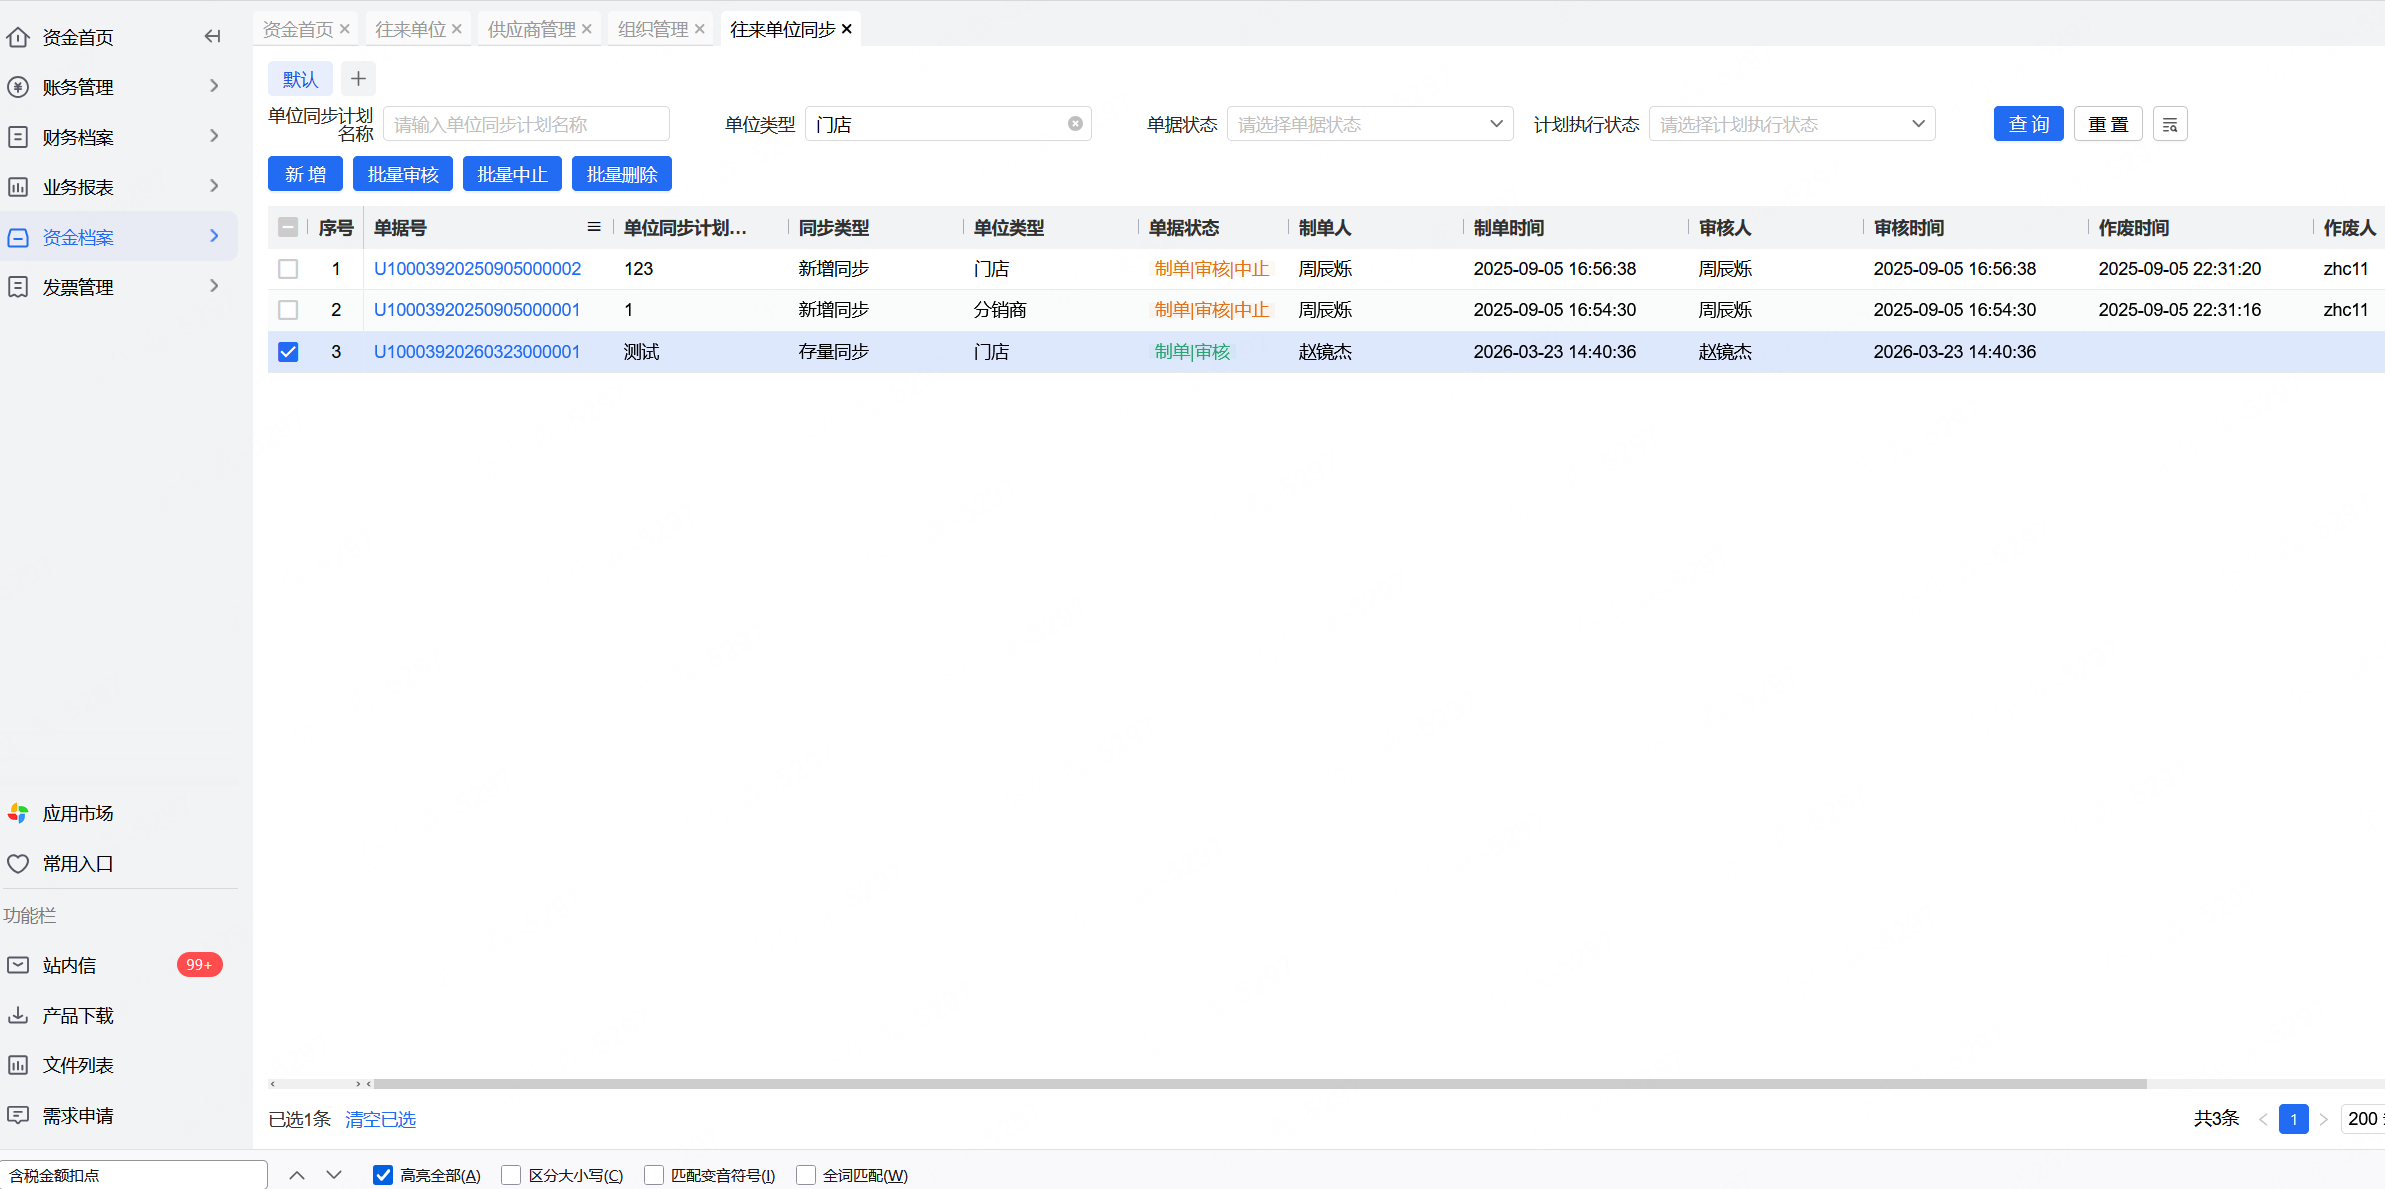The height and width of the screenshot is (1189, 2385).
Task: Click the plus icon next to 默认
Action: (358, 79)
